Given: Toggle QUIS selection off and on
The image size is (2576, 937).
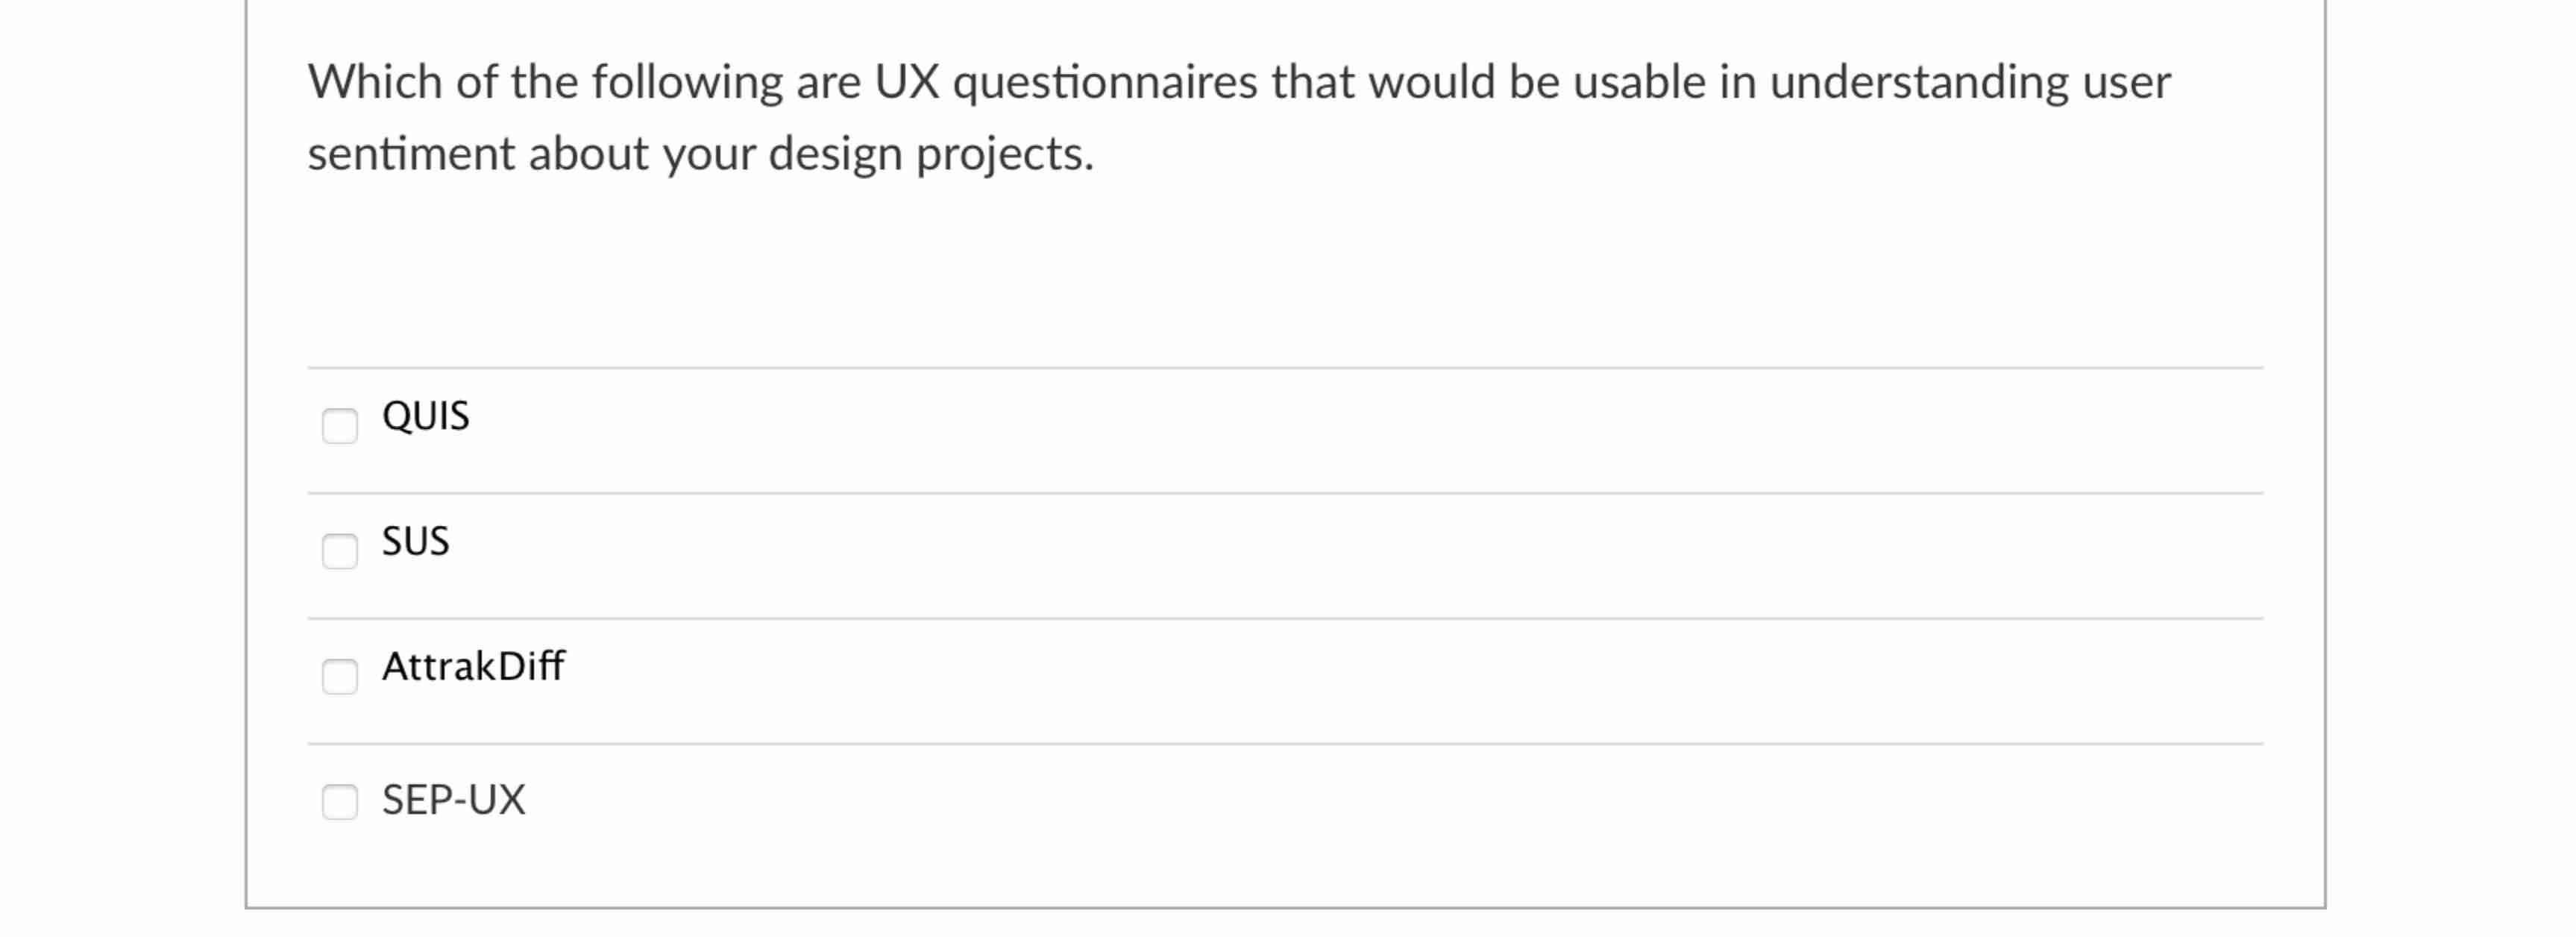Looking at the screenshot, I should tap(339, 426).
